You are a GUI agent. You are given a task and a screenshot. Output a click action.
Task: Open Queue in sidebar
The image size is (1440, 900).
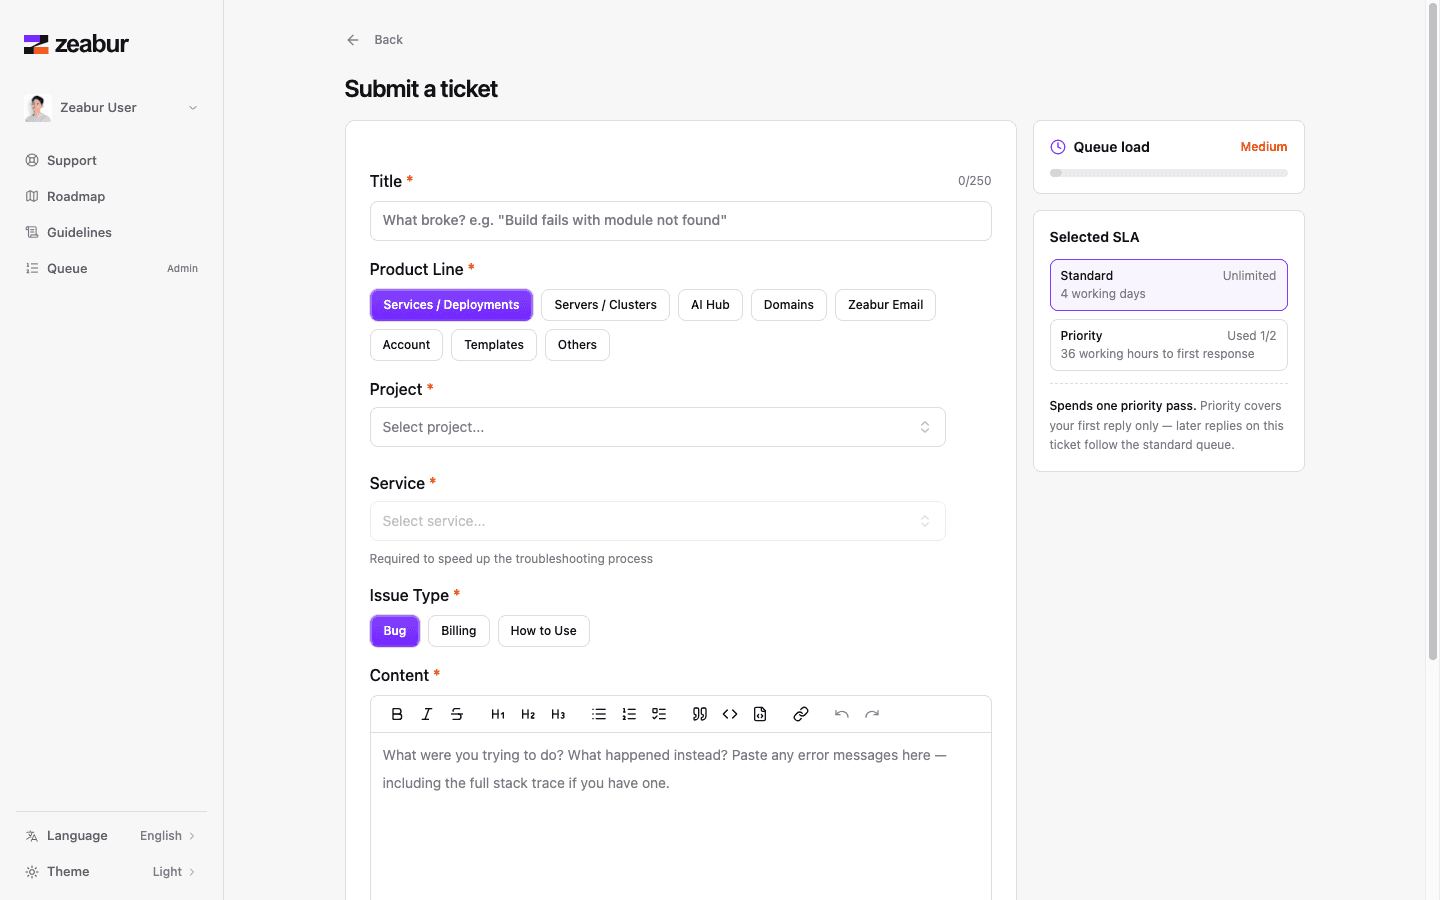[x=111, y=268]
